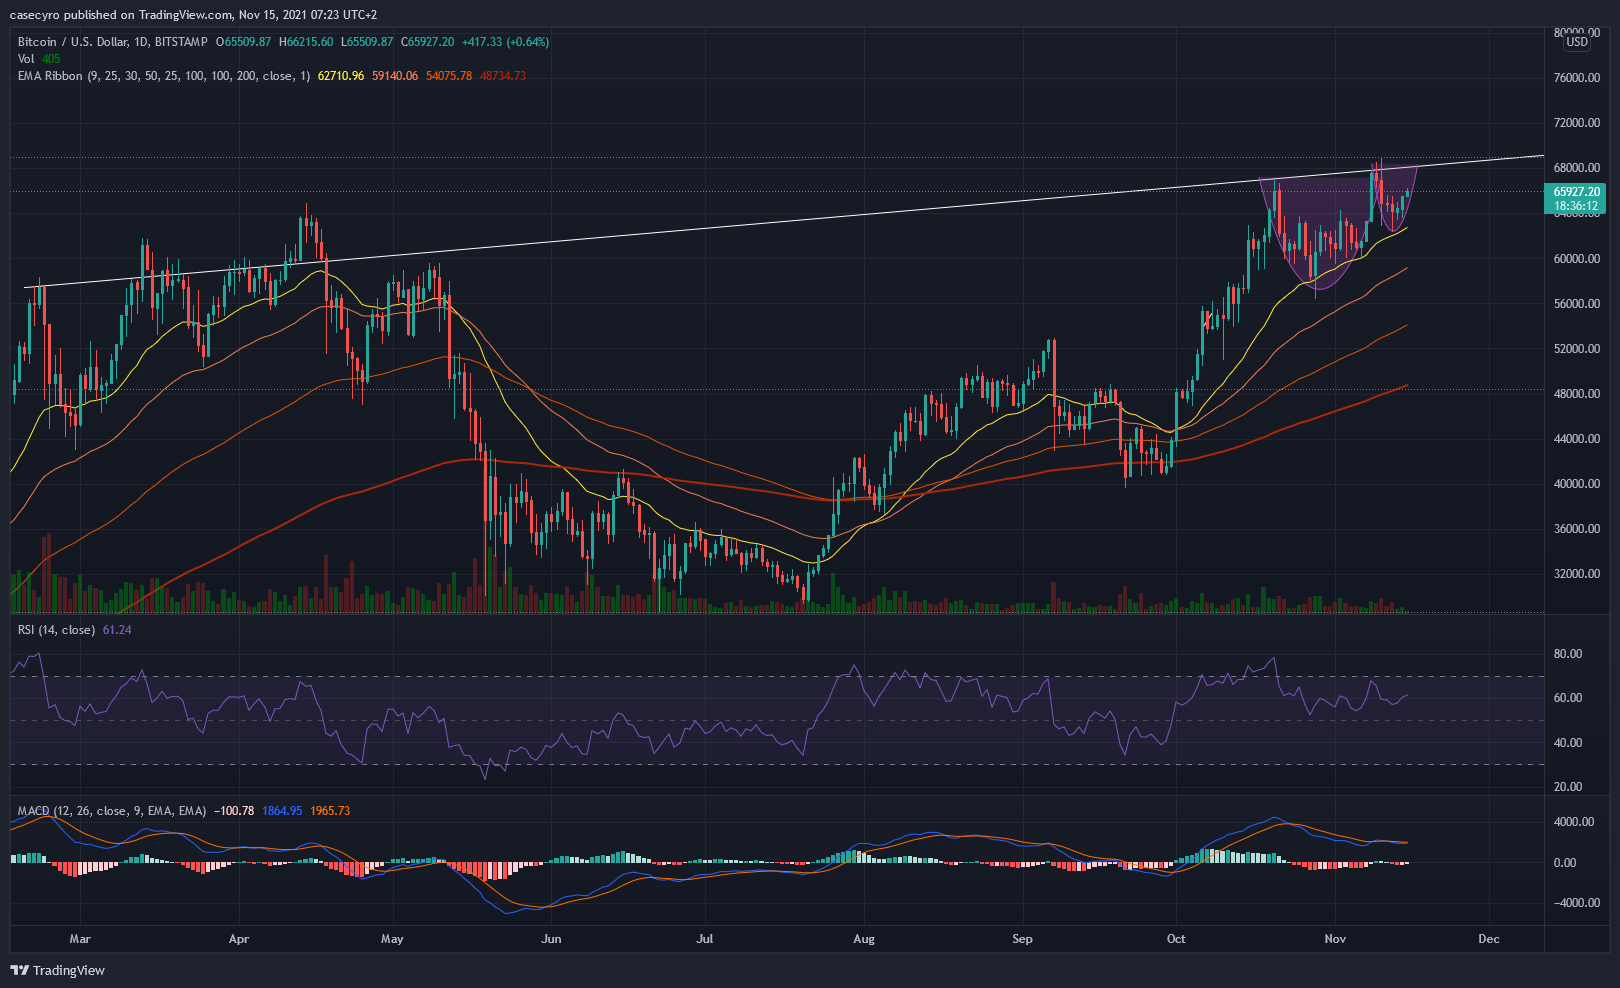The image size is (1620, 988).
Task: Click the RSI value 61.24 in legend
Action: point(117,630)
